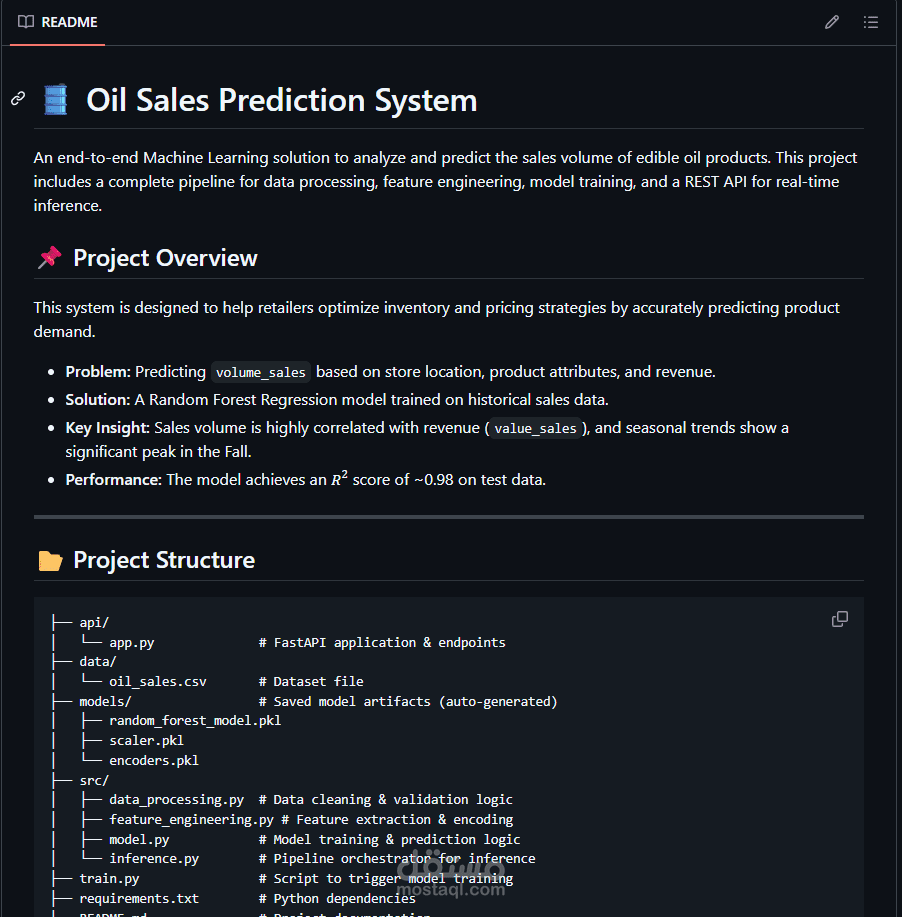Image resolution: width=902 pixels, height=917 pixels.
Task: Click the pushpin emoji by Project Overview
Action: point(49,258)
